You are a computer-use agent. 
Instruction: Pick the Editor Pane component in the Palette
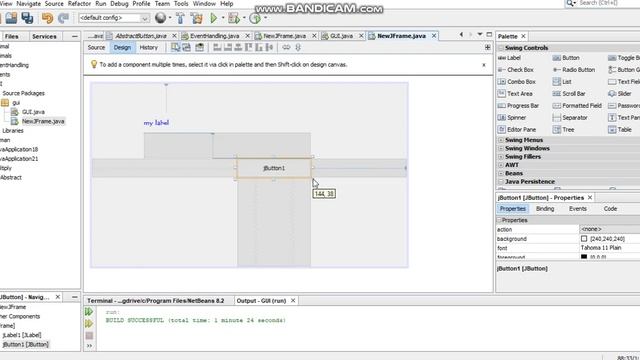tap(517, 129)
